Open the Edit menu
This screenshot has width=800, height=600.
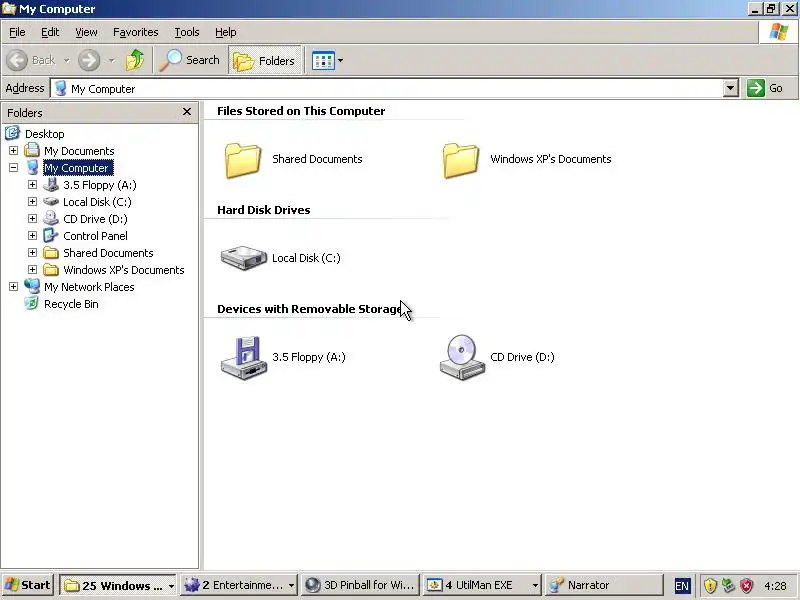coord(50,32)
